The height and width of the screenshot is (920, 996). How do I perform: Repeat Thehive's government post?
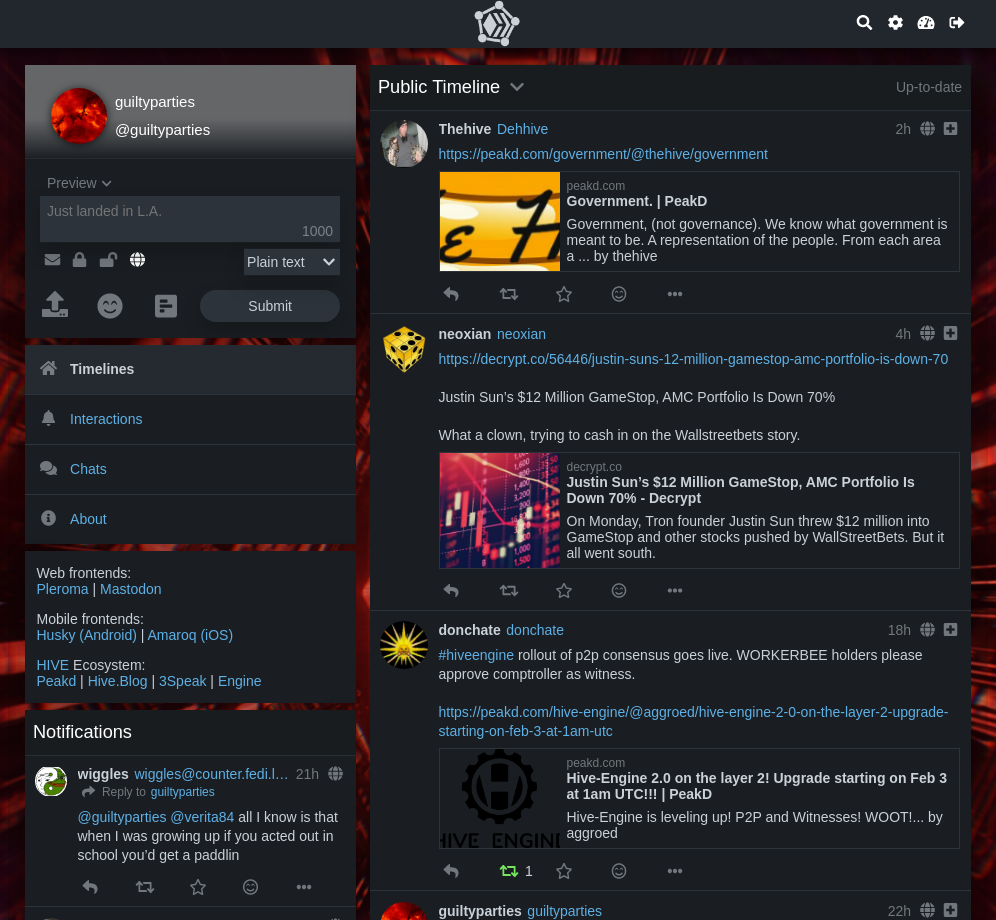click(x=509, y=294)
